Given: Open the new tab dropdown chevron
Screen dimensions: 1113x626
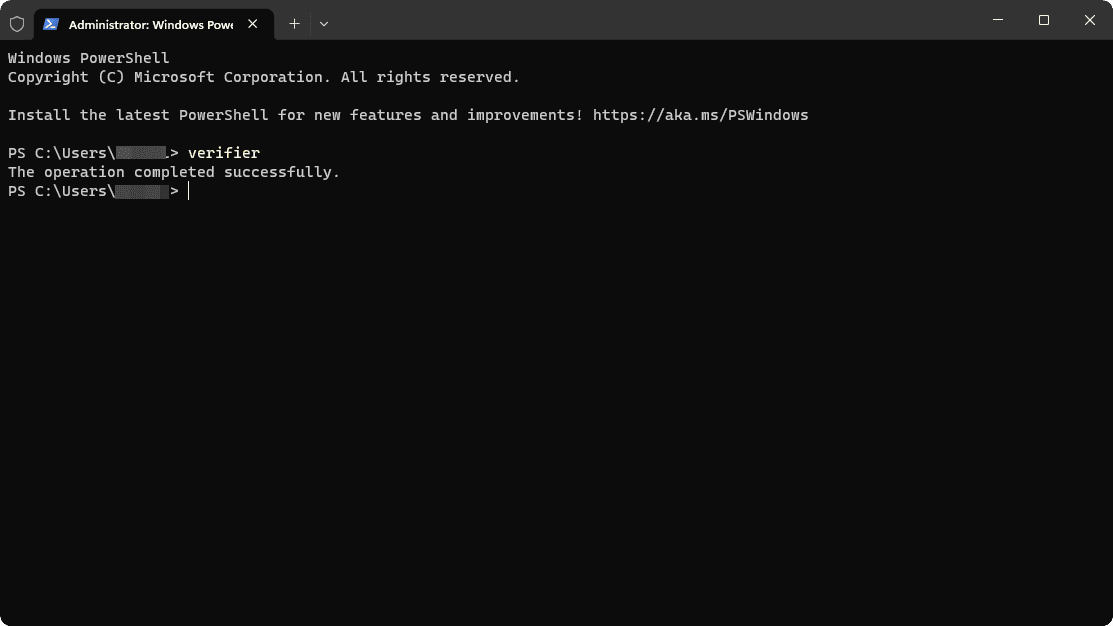Looking at the screenshot, I should (323, 23).
